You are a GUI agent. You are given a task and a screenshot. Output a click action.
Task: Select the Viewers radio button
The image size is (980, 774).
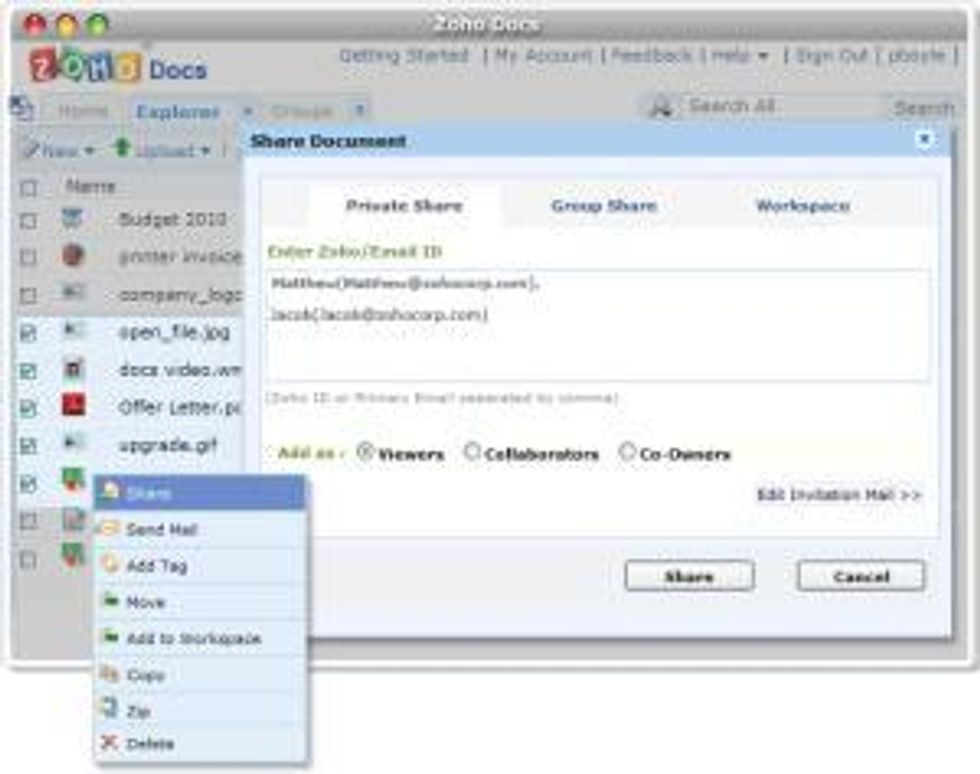point(365,452)
